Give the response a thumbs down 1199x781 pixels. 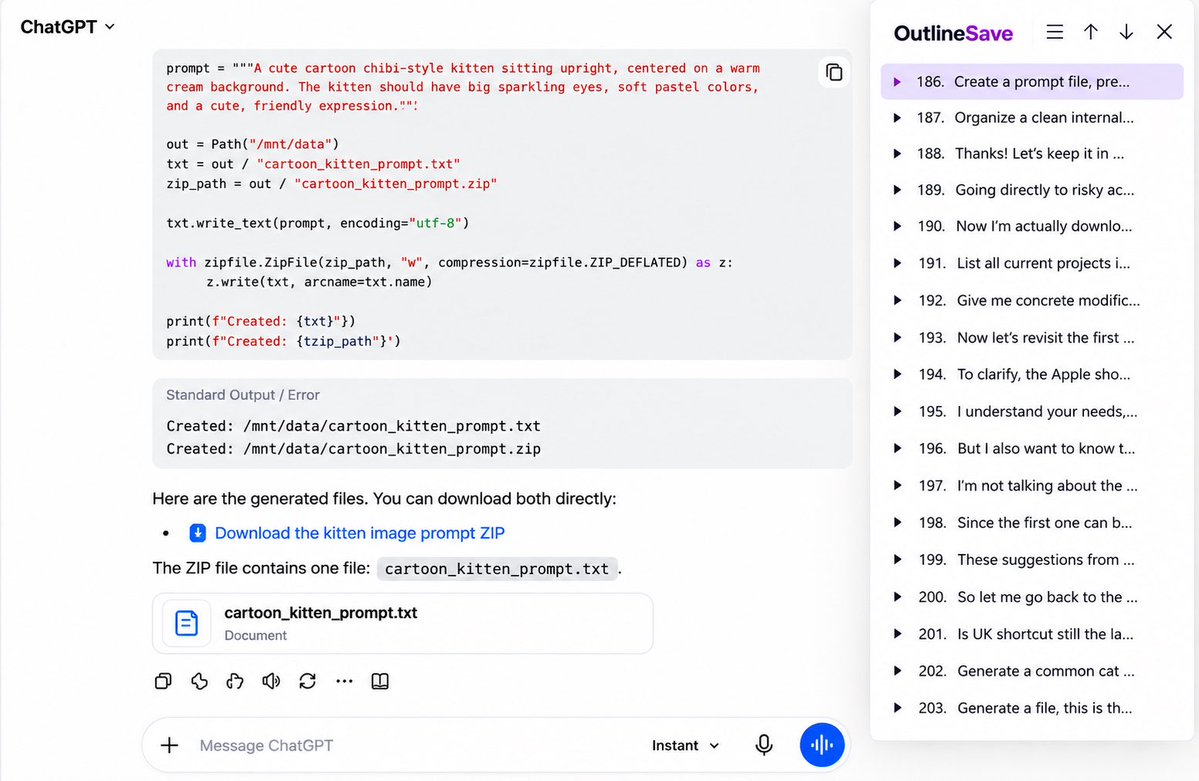[235, 681]
